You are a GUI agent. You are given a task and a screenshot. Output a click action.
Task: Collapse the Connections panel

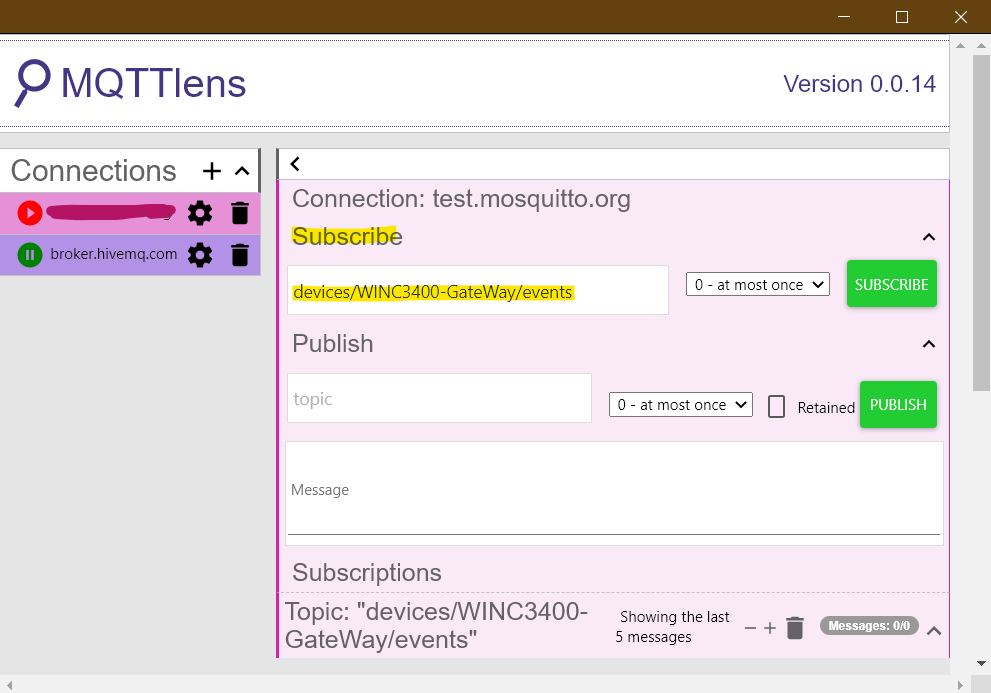(x=242, y=171)
